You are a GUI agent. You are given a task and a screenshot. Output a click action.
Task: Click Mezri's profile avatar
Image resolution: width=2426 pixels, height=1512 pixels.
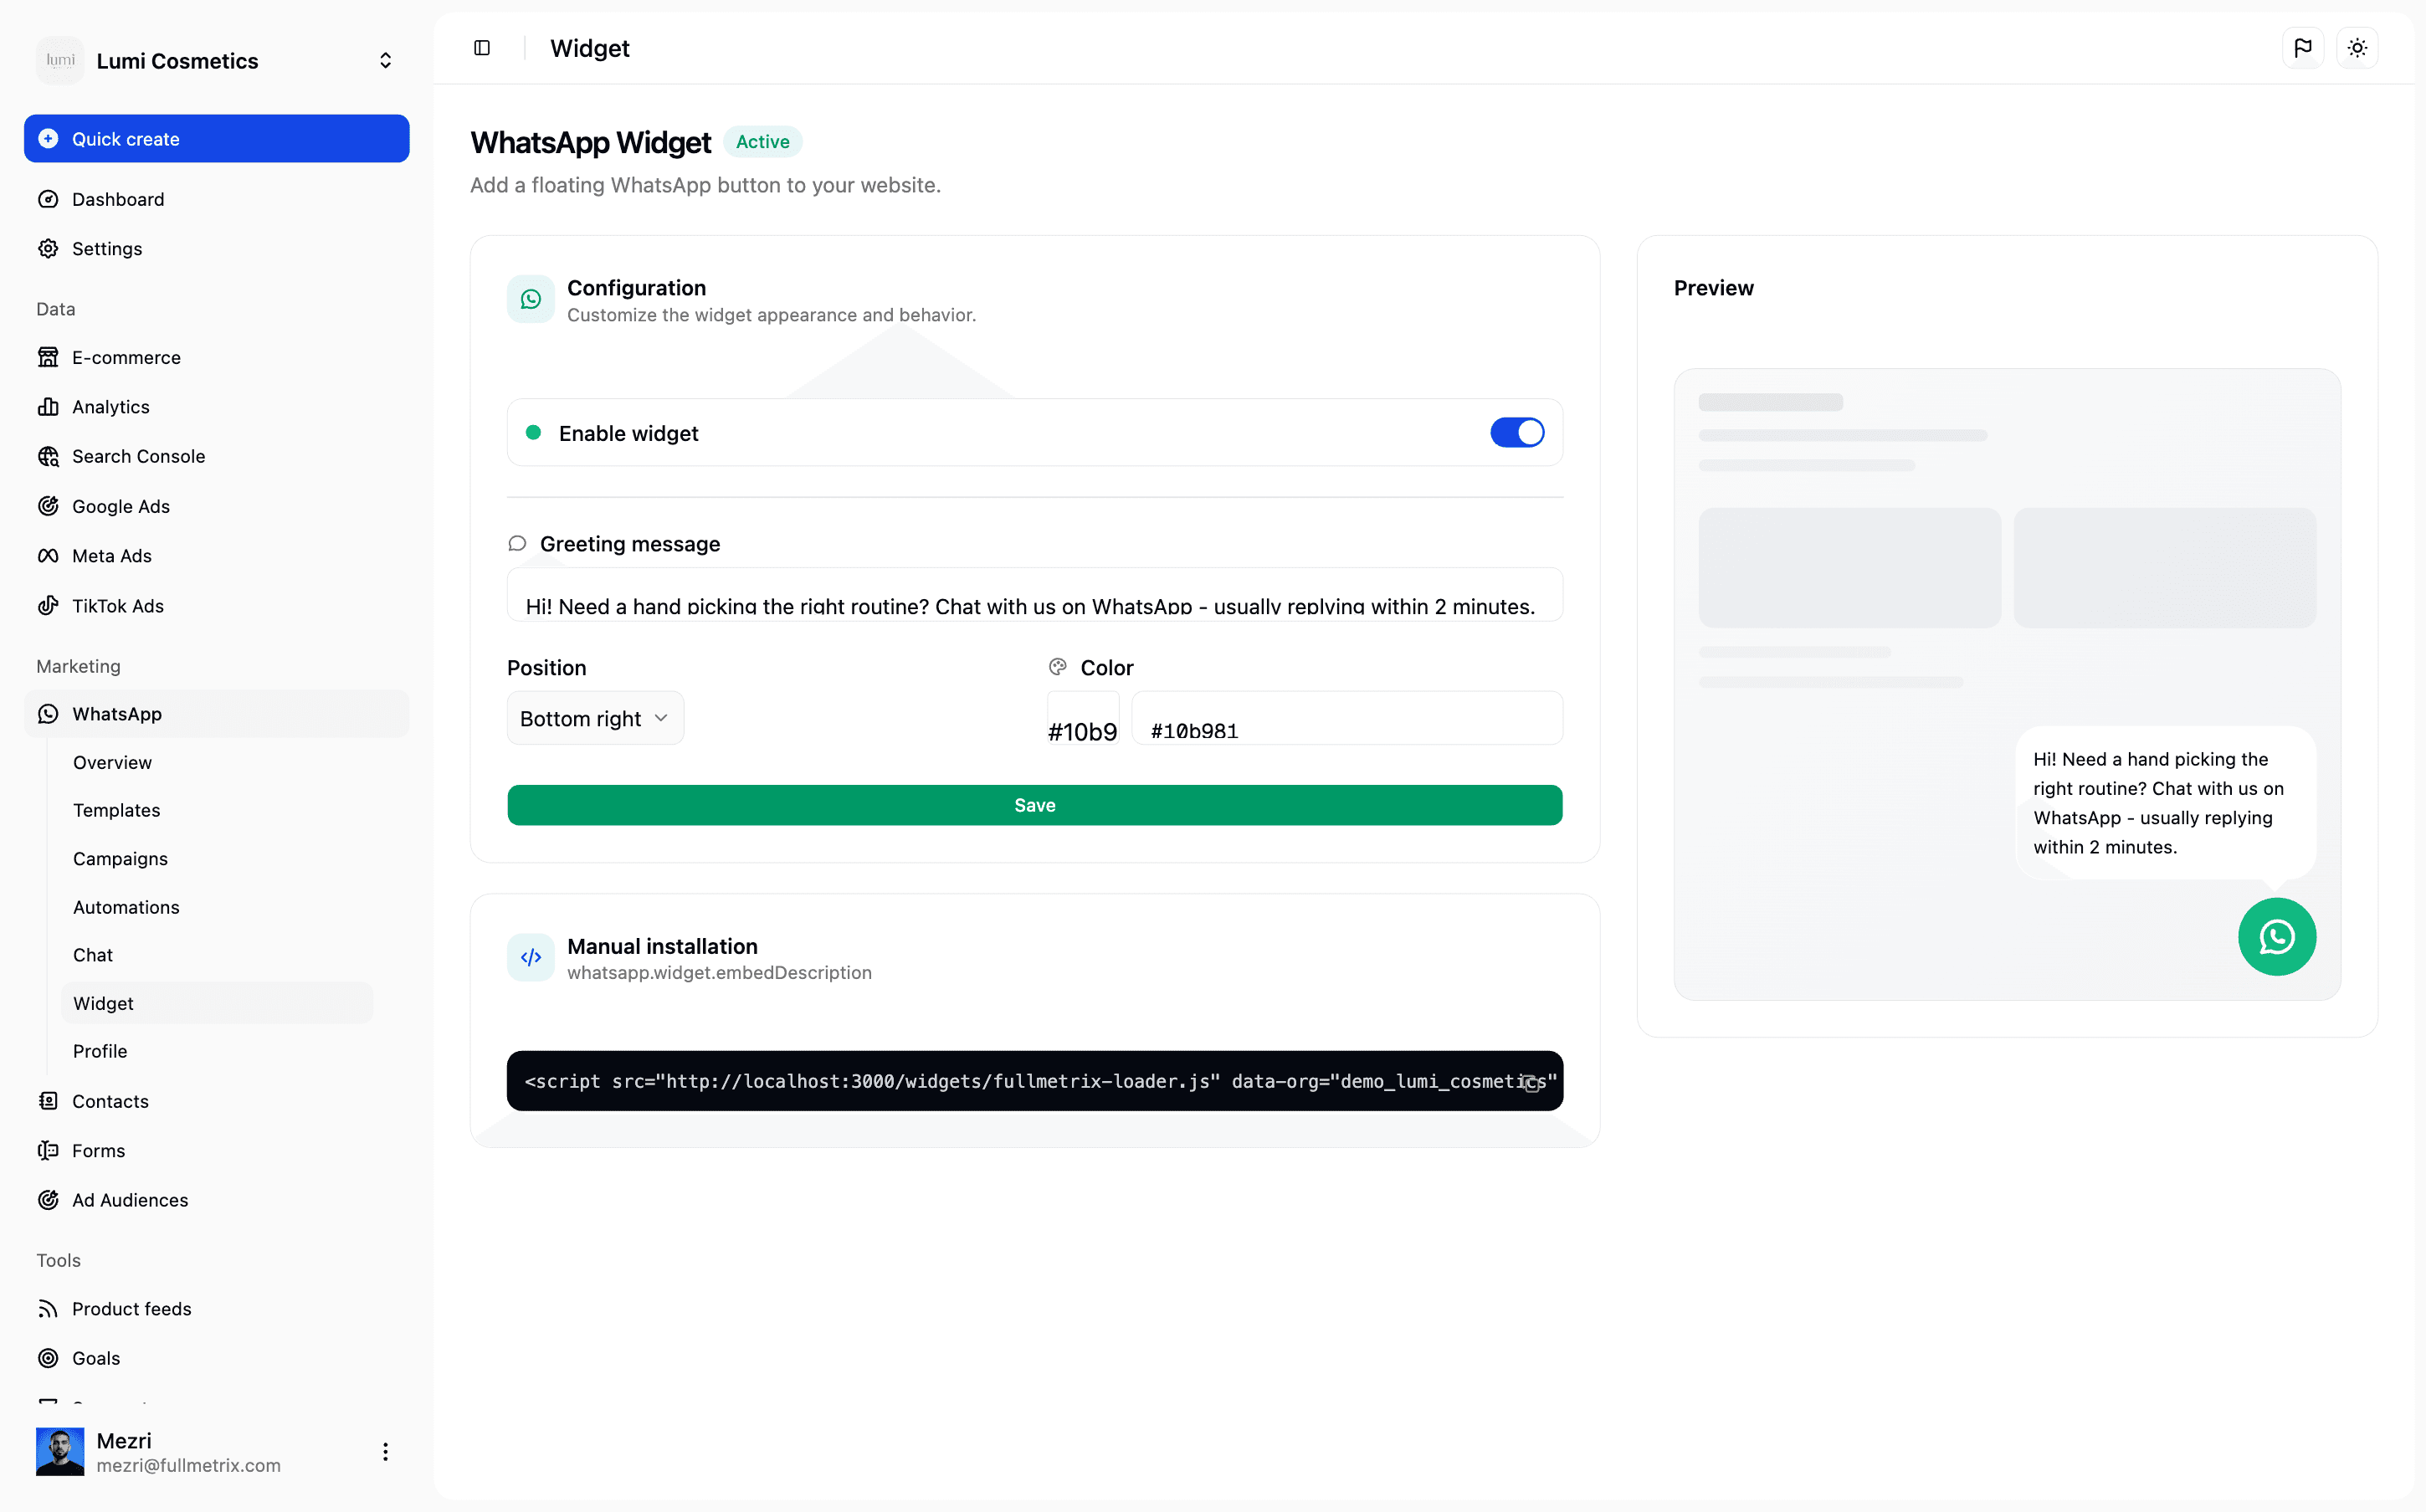tap(60, 1451)
